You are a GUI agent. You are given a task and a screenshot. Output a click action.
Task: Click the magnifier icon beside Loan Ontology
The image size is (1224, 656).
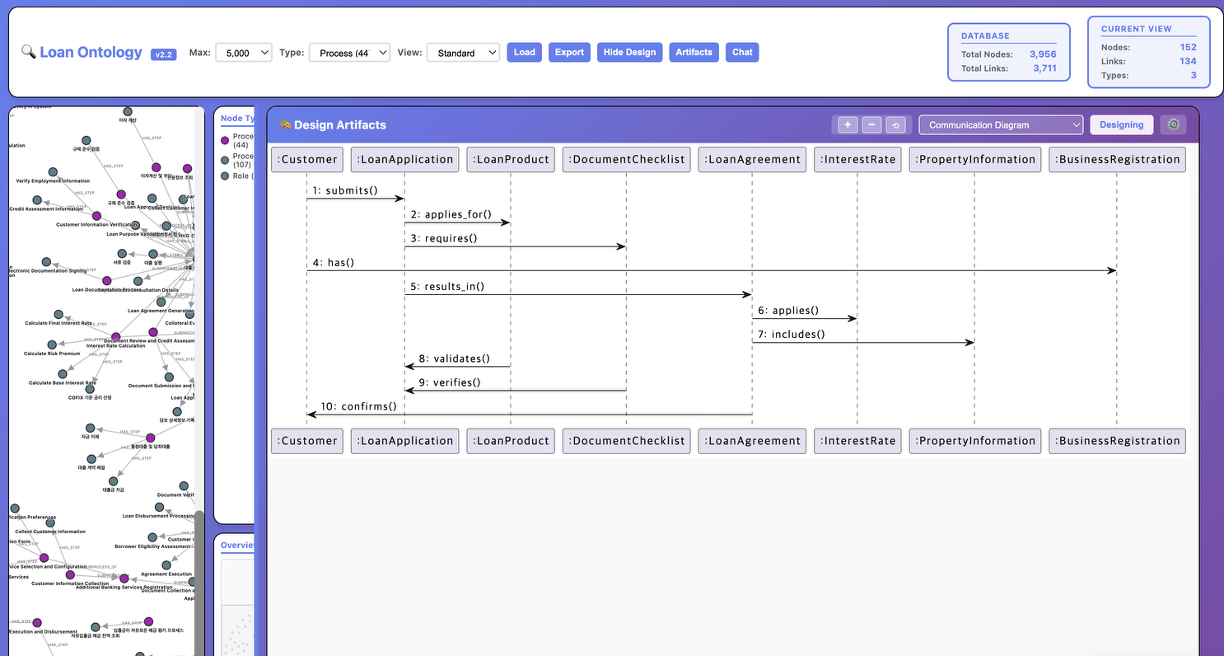[x=28, y=52]
